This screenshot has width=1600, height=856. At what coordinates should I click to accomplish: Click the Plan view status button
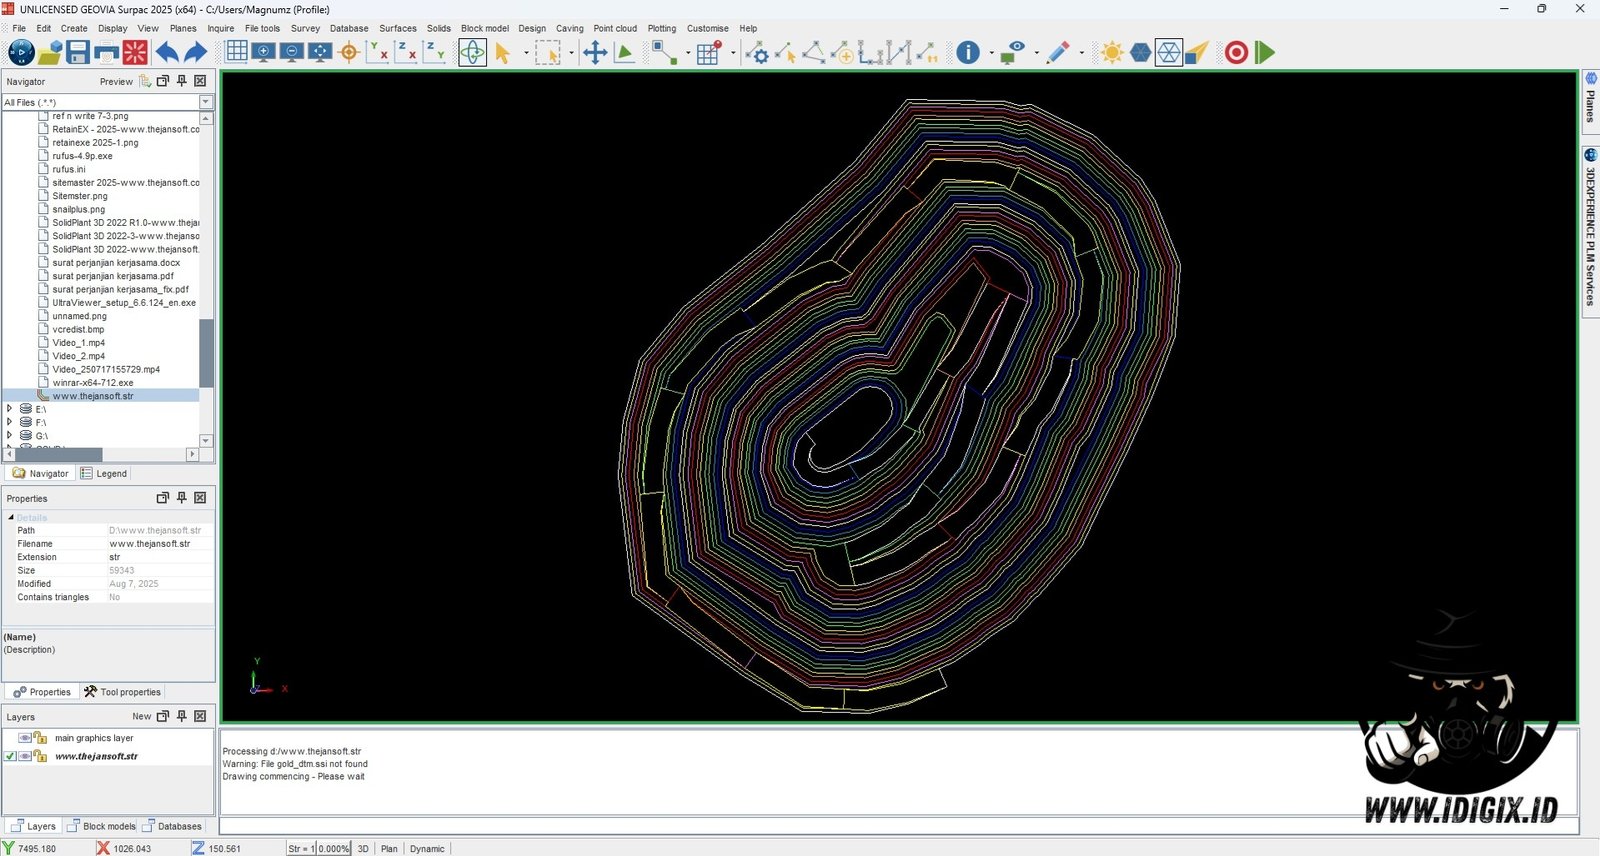[389, 848]
